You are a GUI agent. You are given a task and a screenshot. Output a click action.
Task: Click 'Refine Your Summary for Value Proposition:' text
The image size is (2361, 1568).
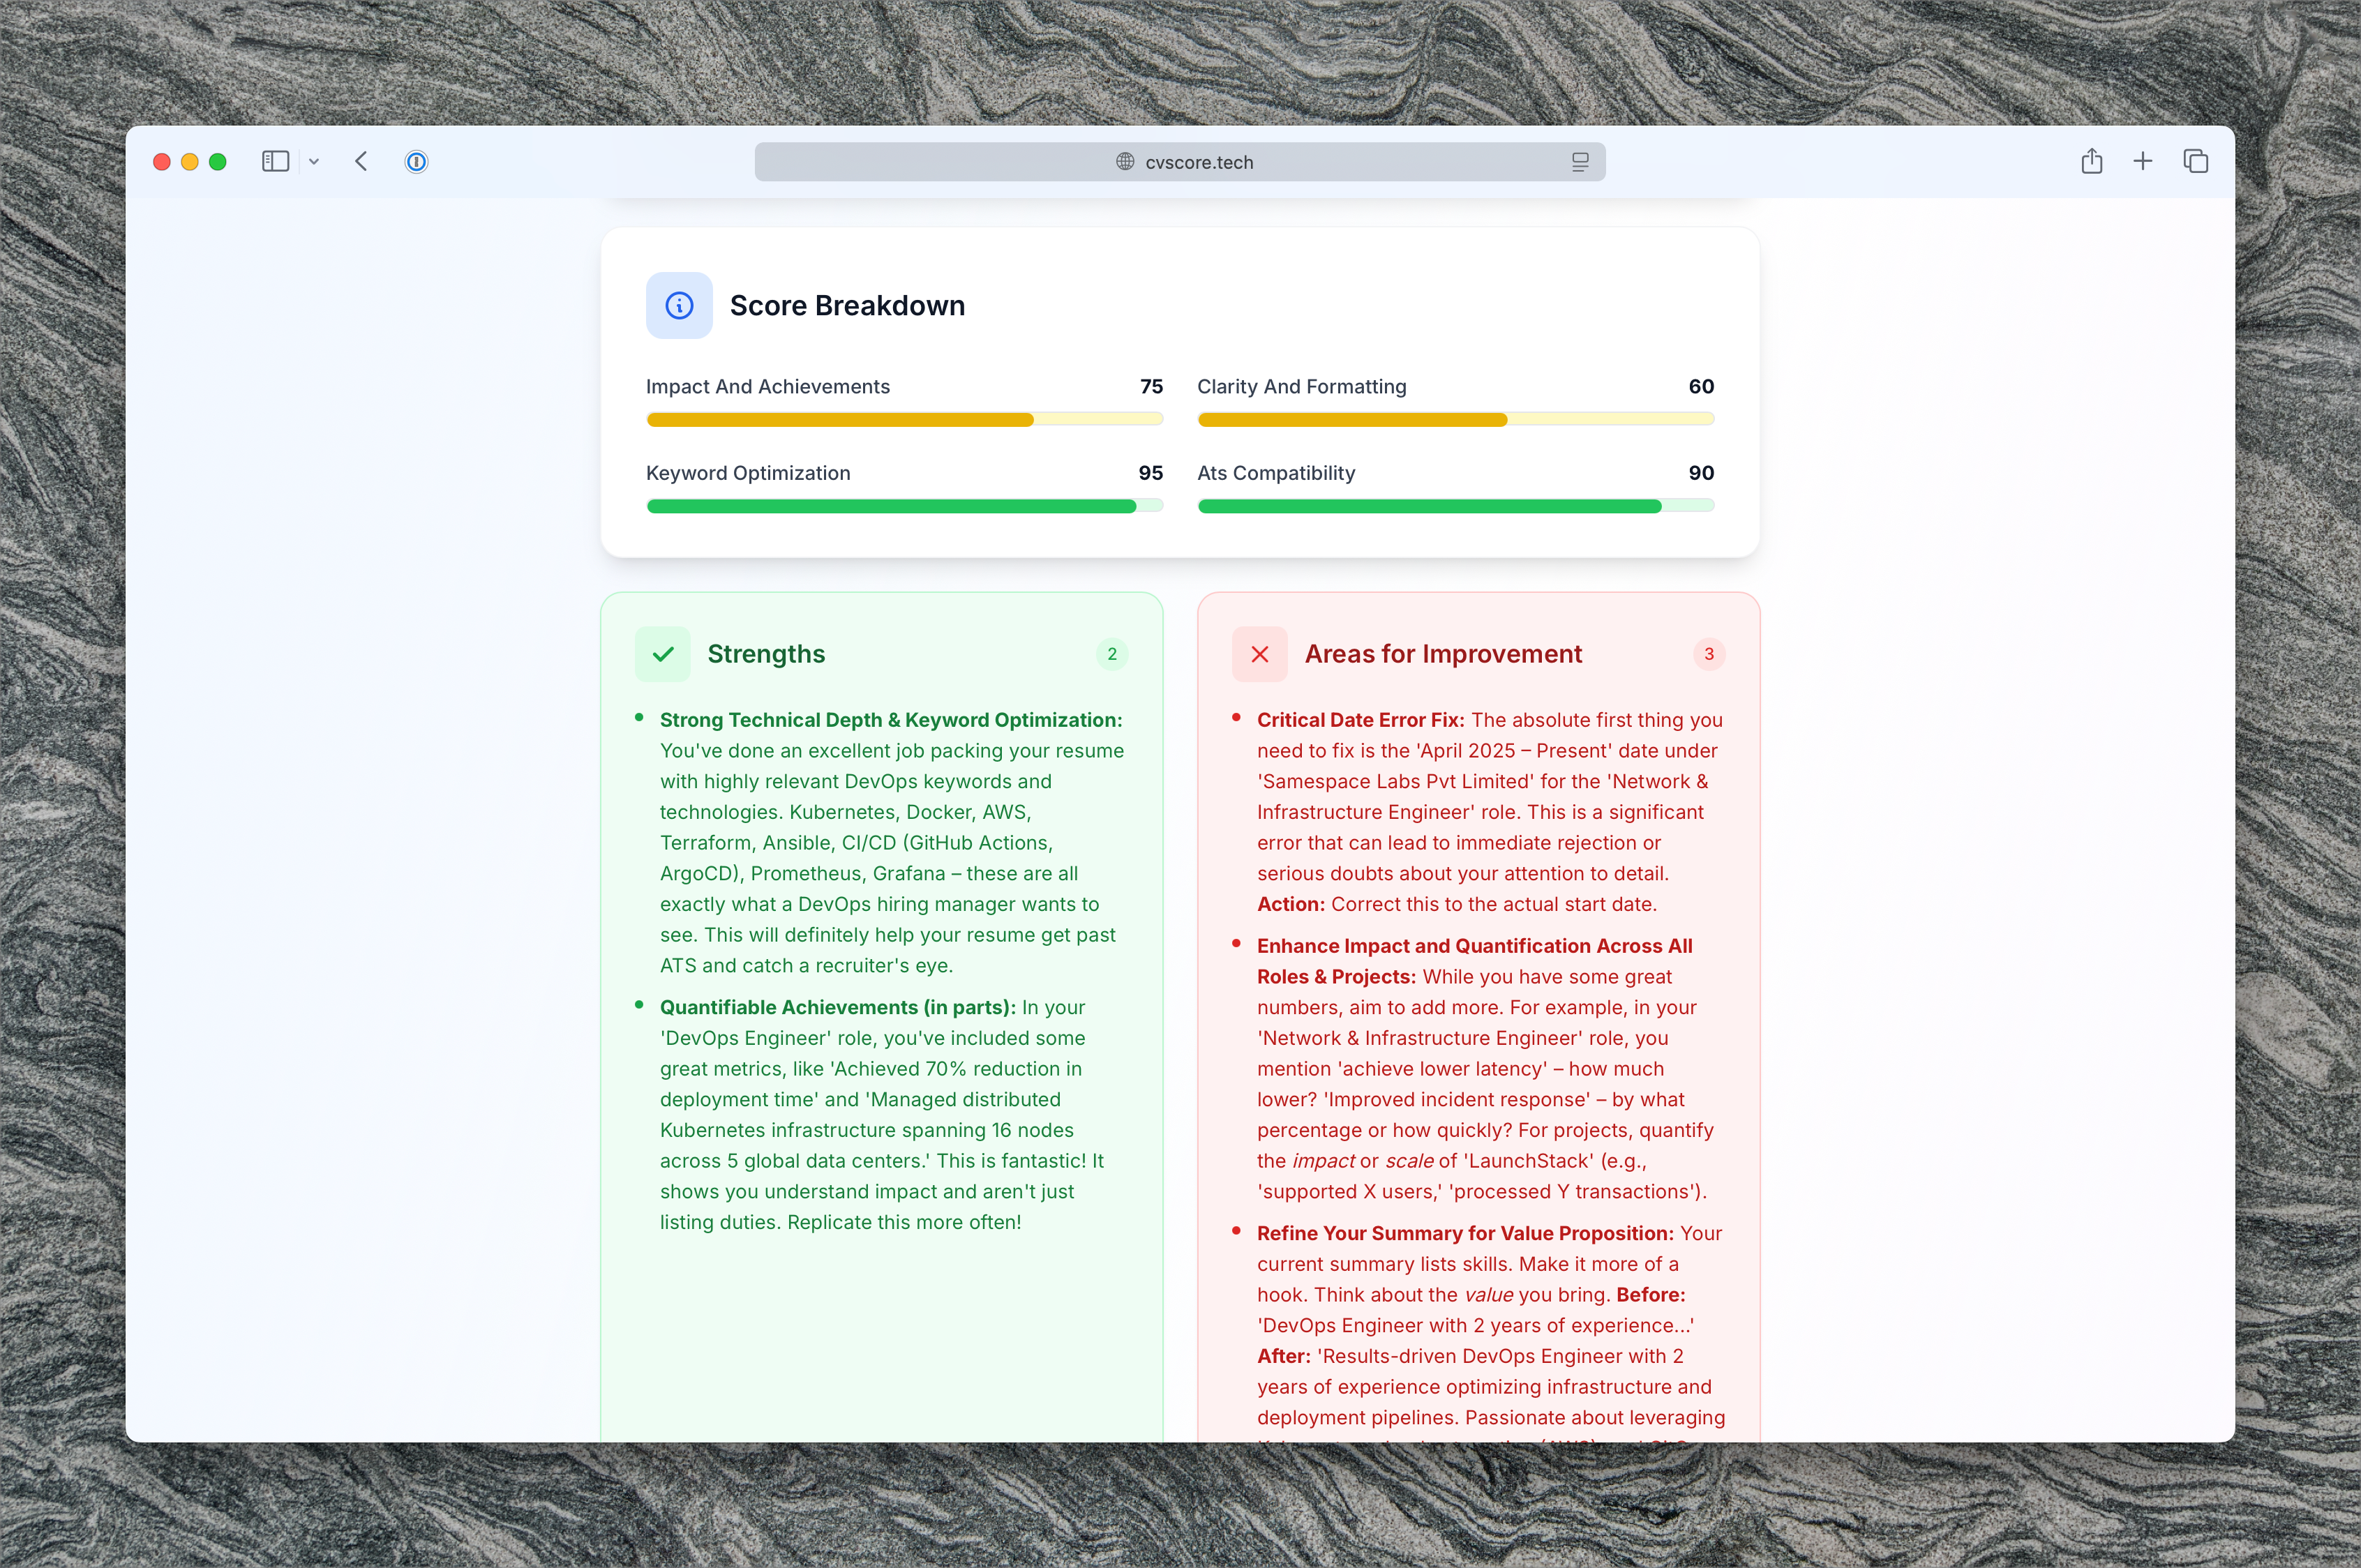coord(1465,1233)
